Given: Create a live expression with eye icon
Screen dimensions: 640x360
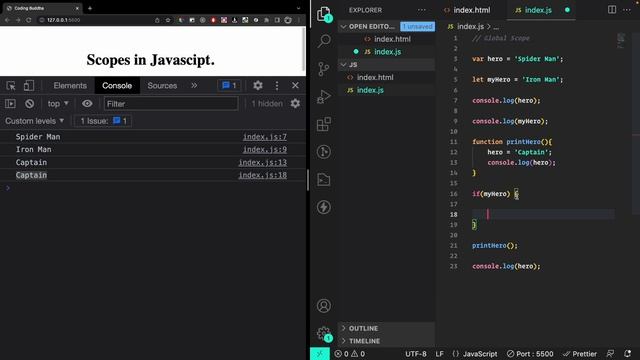Looking at the screenshot, I should tap(87, 104).
